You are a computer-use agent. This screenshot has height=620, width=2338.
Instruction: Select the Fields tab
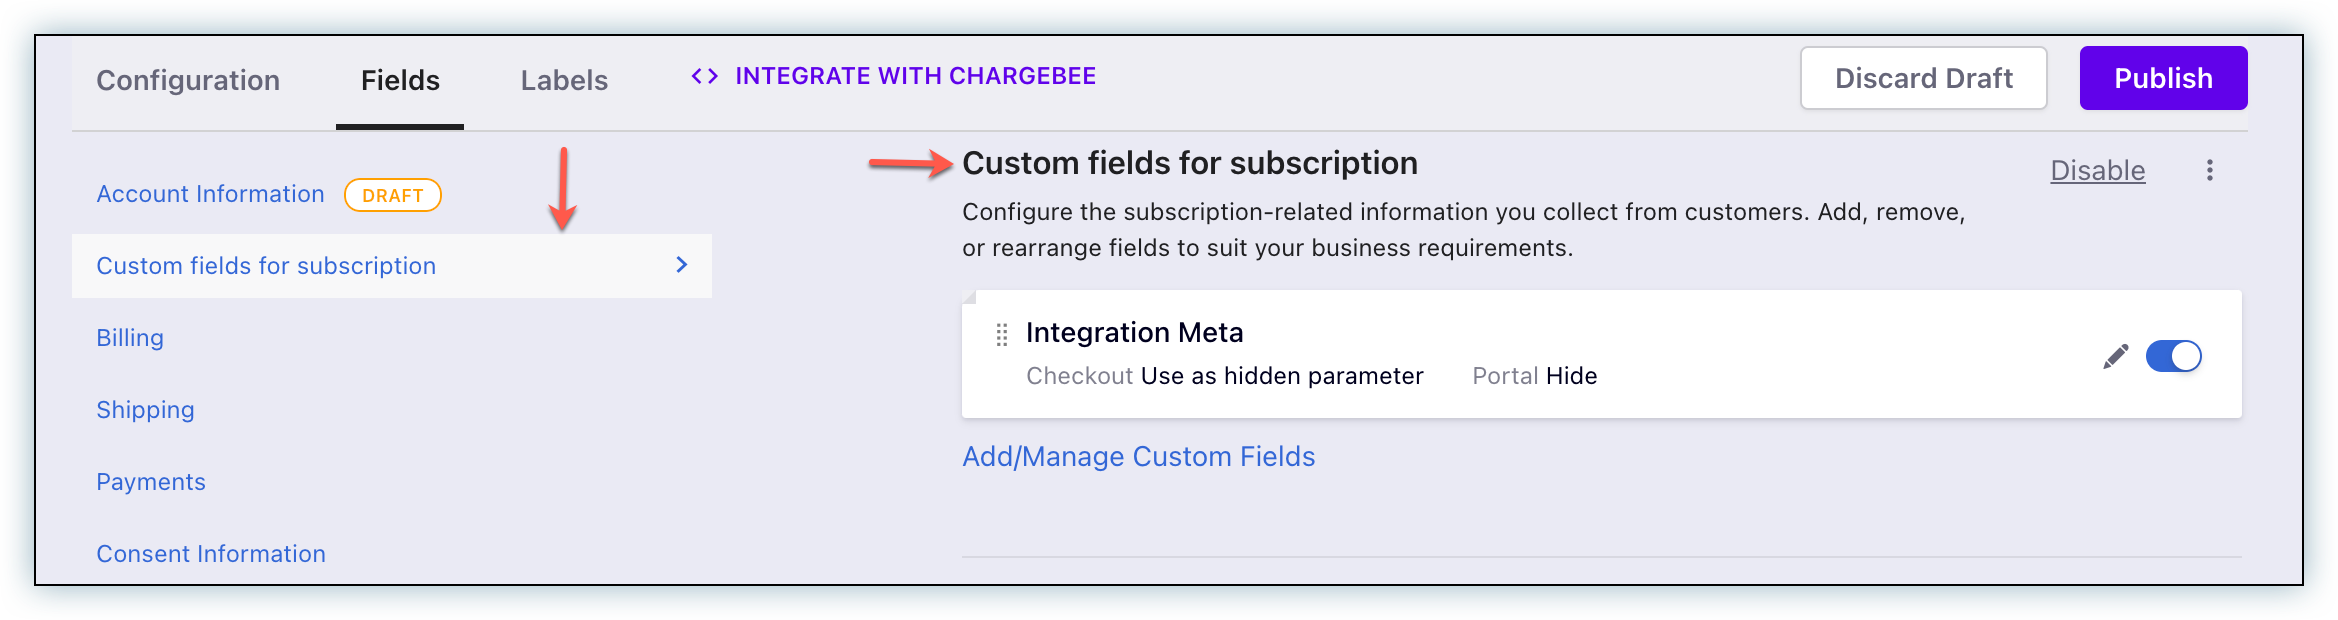[400, 80]
